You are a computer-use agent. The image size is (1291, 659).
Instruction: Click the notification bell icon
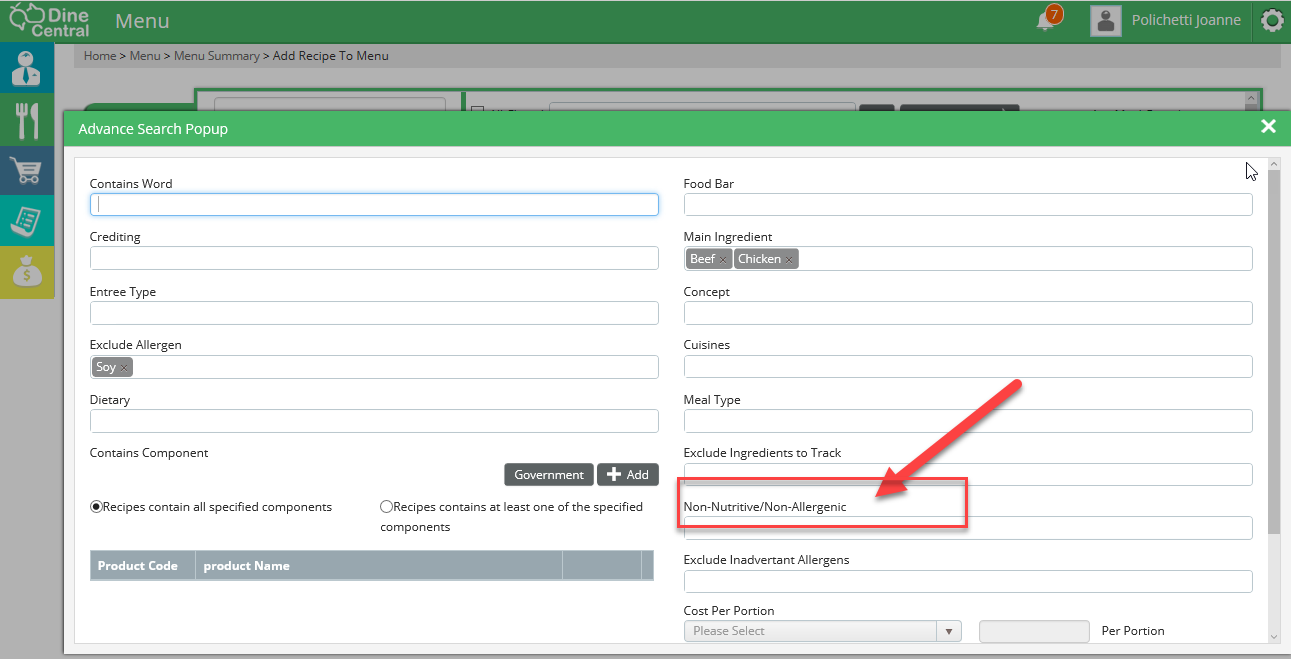(x=1046, y=20)
